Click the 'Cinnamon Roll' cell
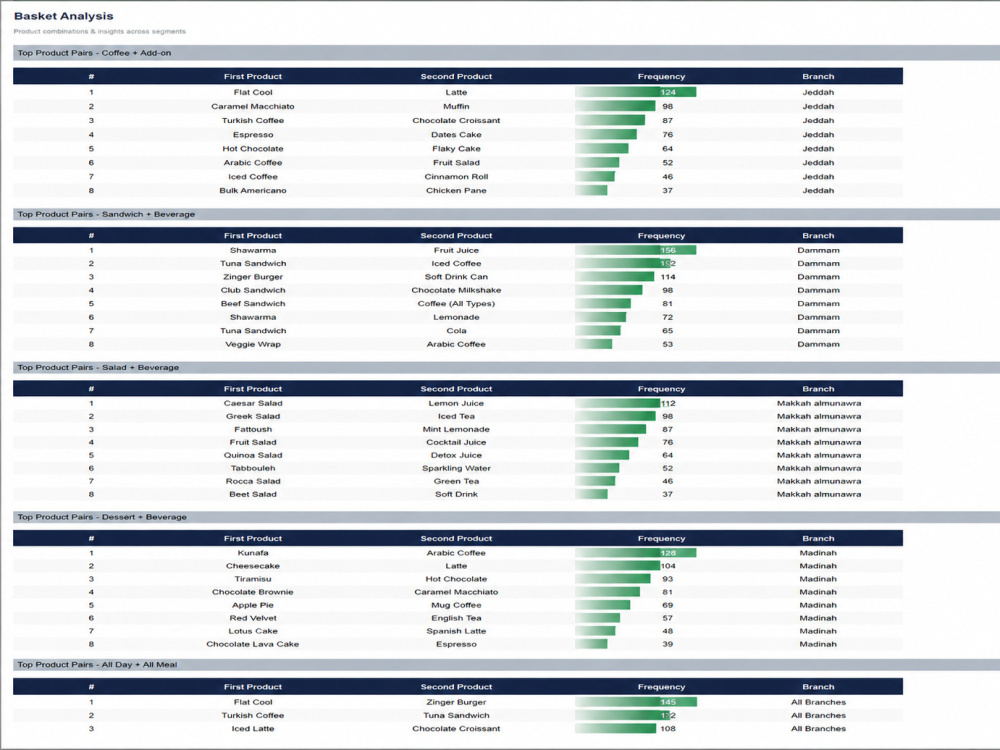 click(x=456, y=177)
